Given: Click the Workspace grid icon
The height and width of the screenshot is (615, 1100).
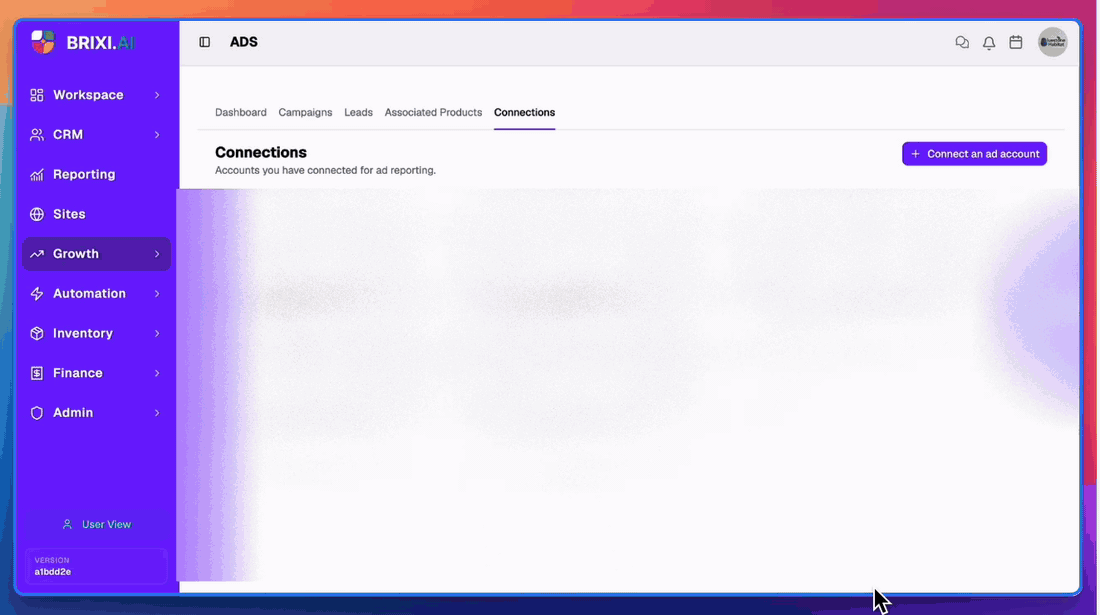Looking at the screenshot, I should click(x=36, y=95).
